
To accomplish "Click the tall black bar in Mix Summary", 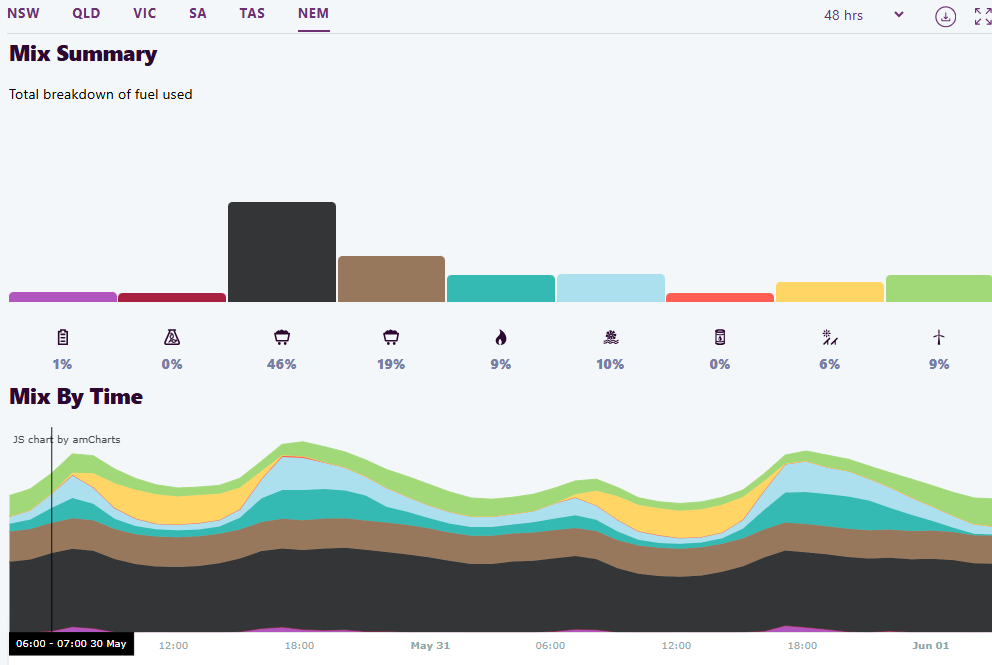I will click(281, 252).
